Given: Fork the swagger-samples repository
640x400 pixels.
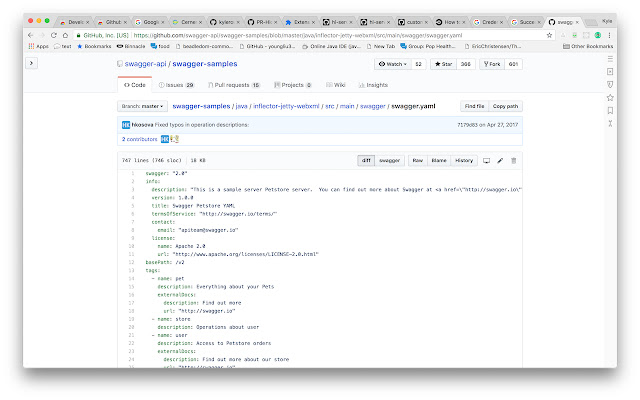Looking at the screenshot, I should [x=491, y=64].
